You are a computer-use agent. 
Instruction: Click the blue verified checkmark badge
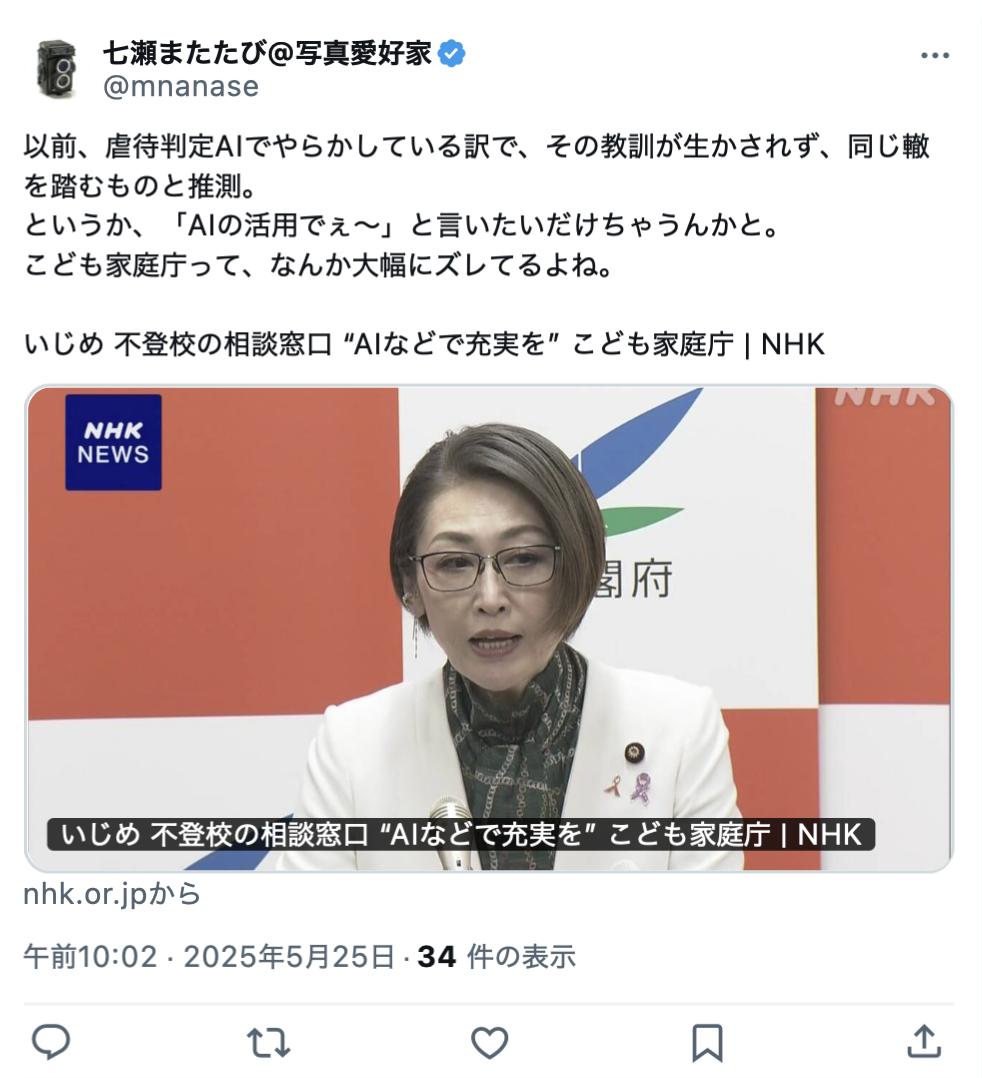[x=452, y=54]
